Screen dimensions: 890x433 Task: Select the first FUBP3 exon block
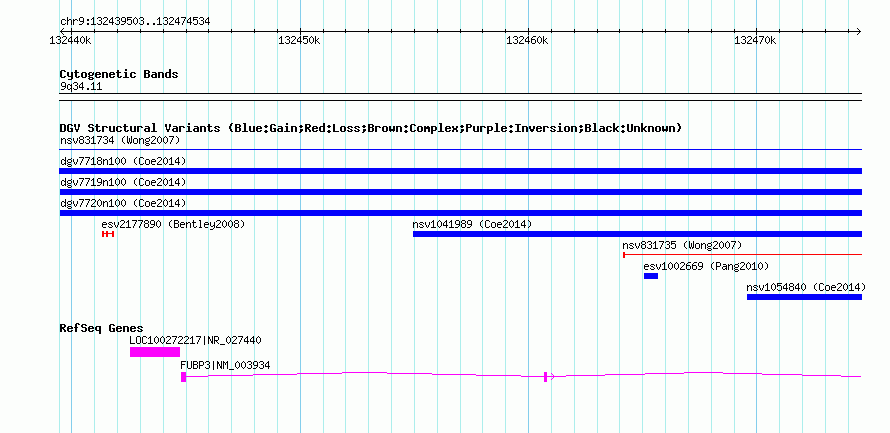(x=183, y=377)
